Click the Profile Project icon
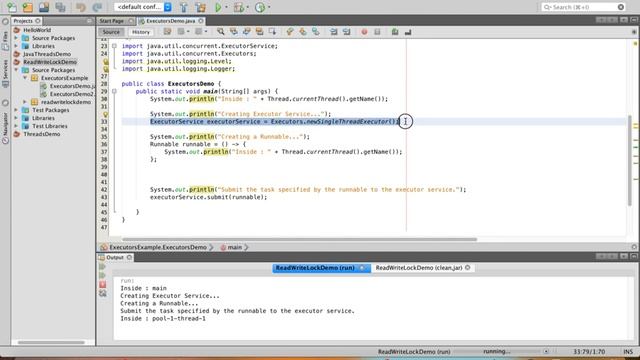The width and height of the screenshot is (640, 360). (x=260, y=7)
